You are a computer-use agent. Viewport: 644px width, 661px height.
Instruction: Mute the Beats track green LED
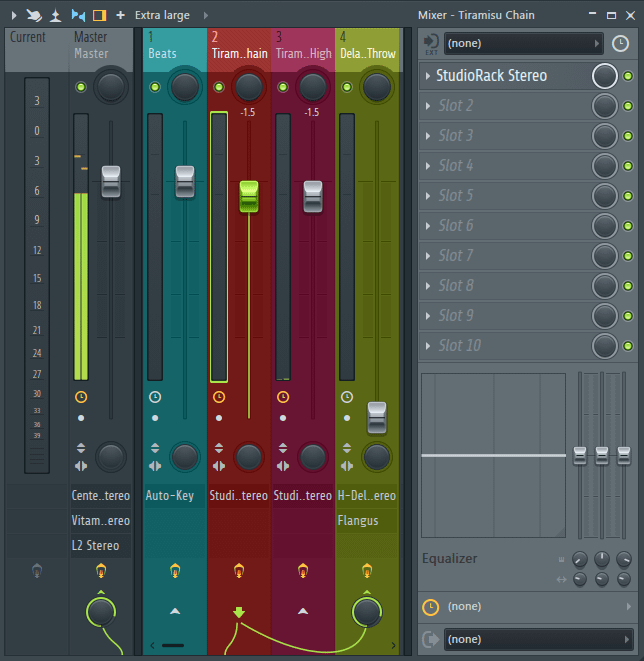(155, 87)
